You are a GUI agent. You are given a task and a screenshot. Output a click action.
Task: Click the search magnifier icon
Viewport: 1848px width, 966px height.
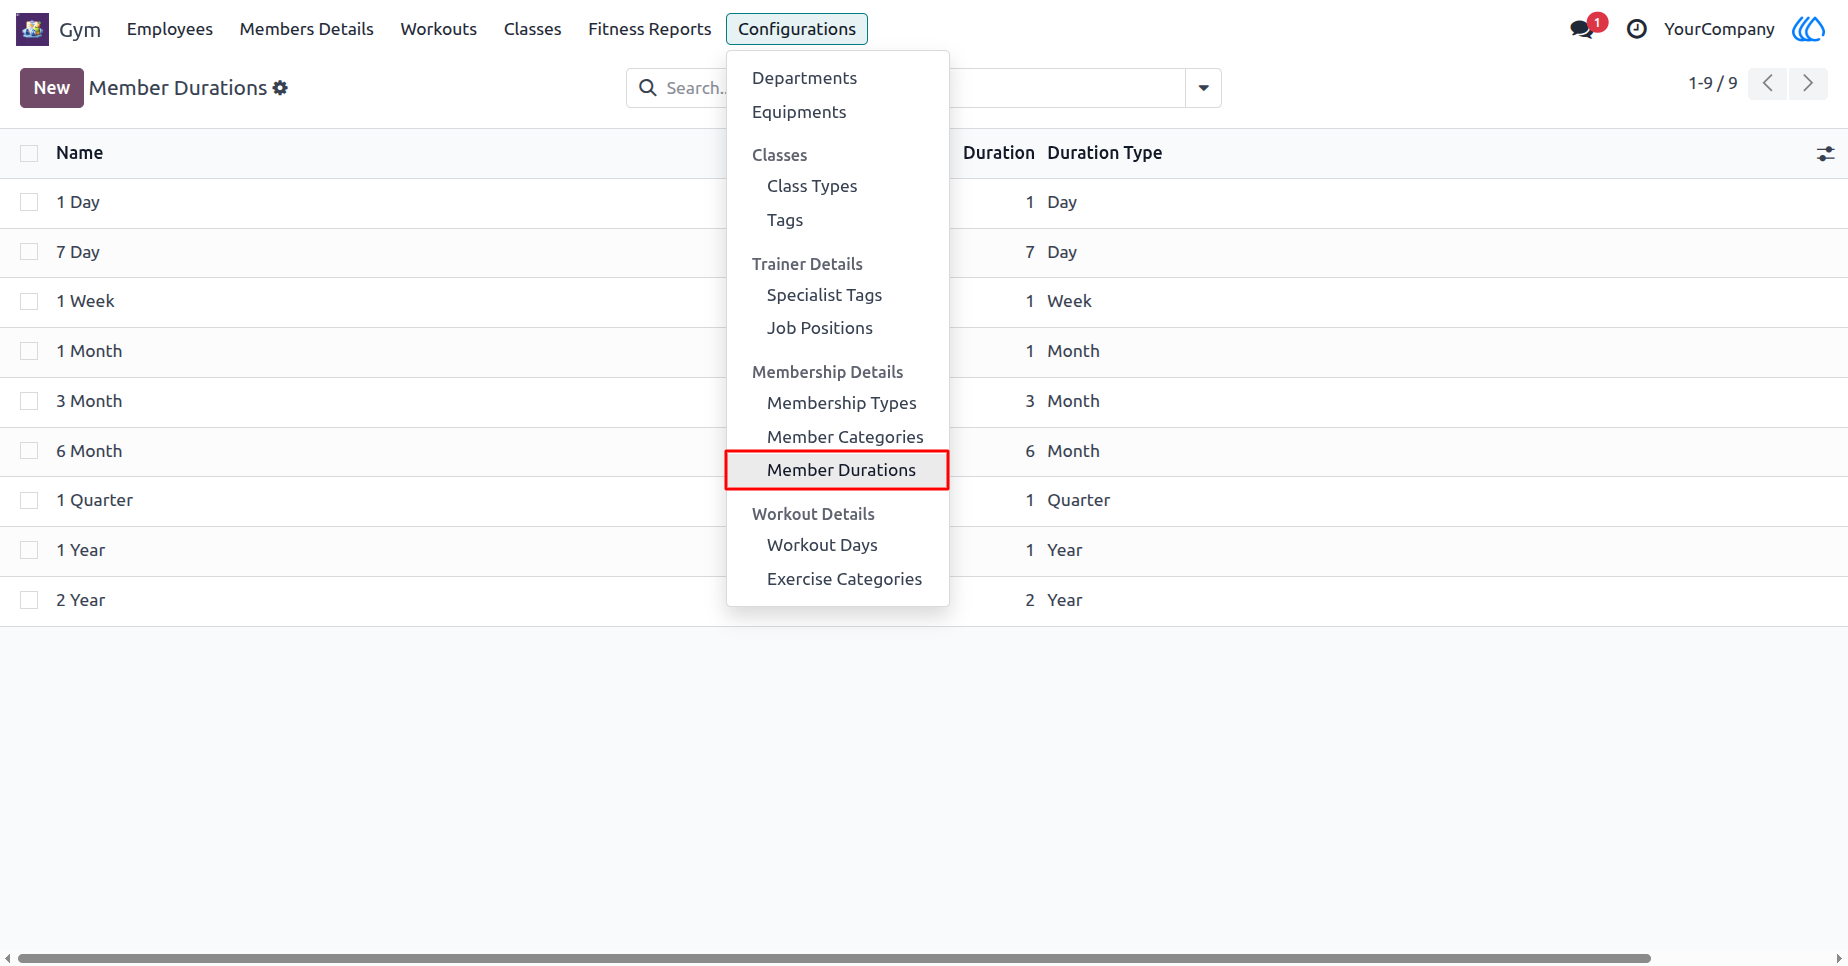tap(648, 88)
